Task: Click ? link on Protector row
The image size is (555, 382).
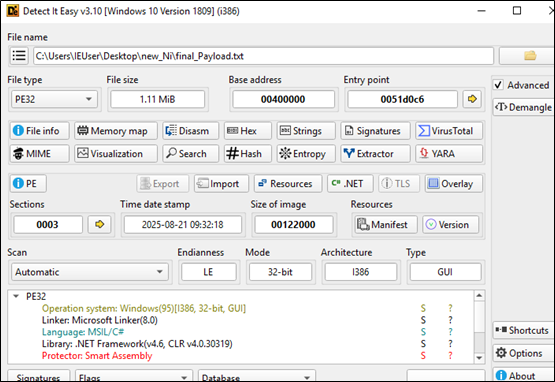Action: [450, 356]
